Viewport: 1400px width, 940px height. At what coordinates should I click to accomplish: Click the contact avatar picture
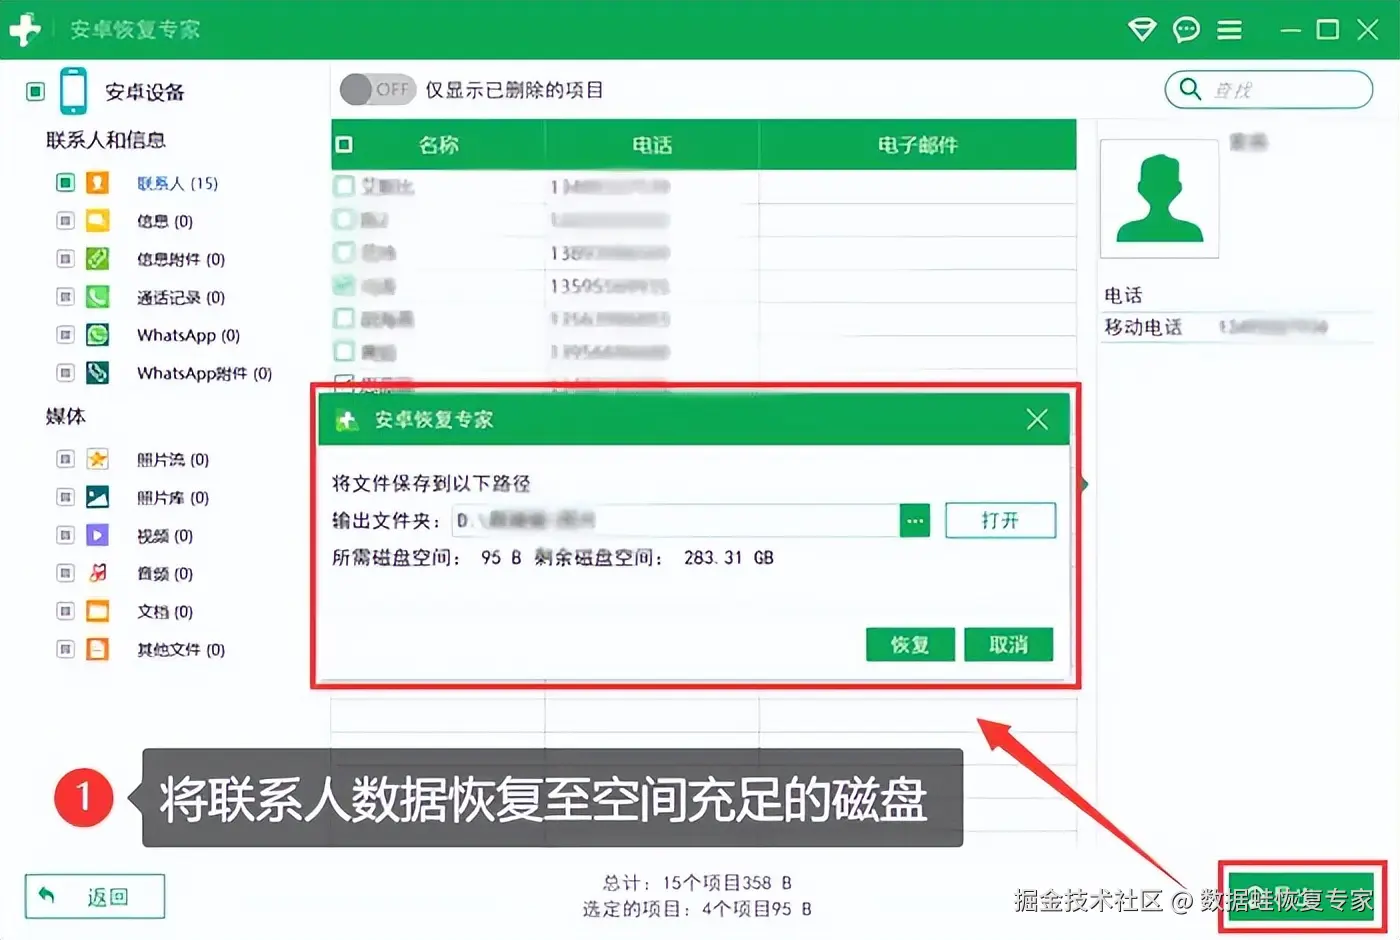(1159, 198)
